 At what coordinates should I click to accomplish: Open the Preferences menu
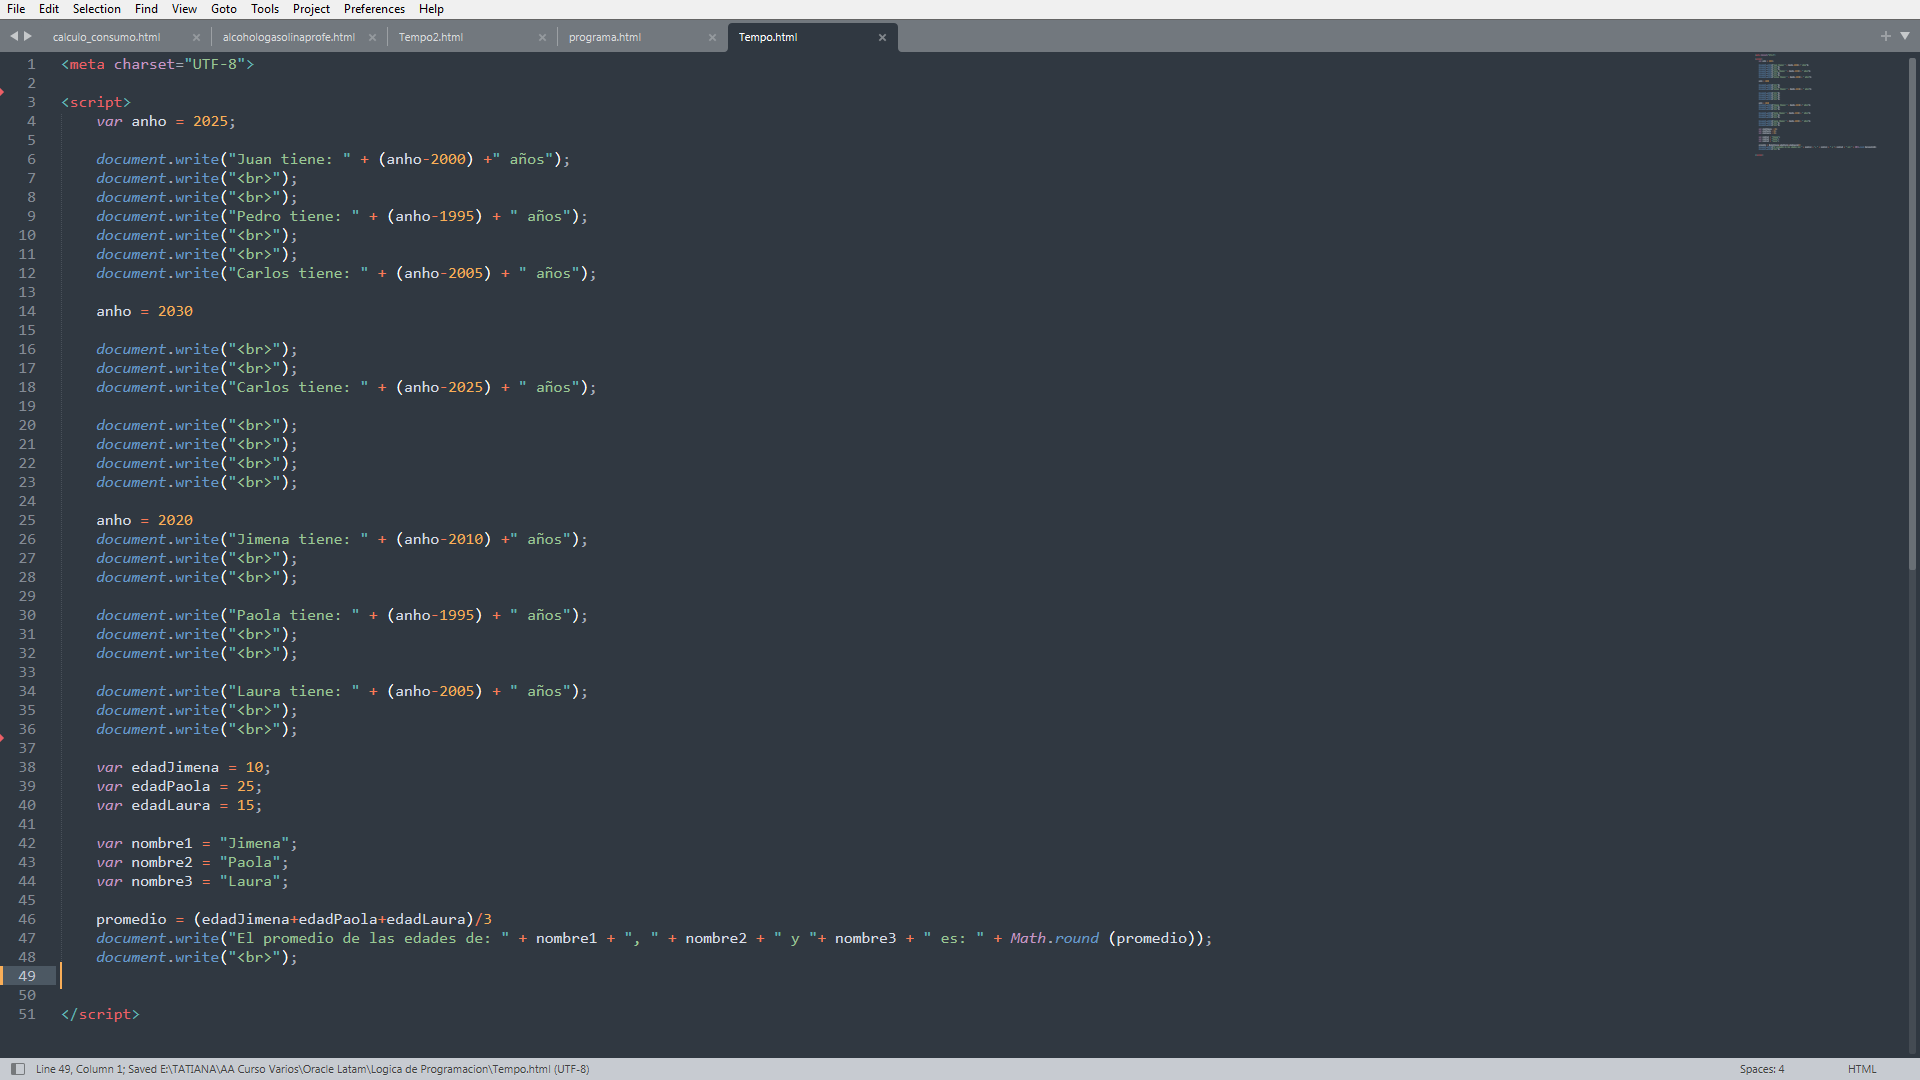(x=374, y=9)
